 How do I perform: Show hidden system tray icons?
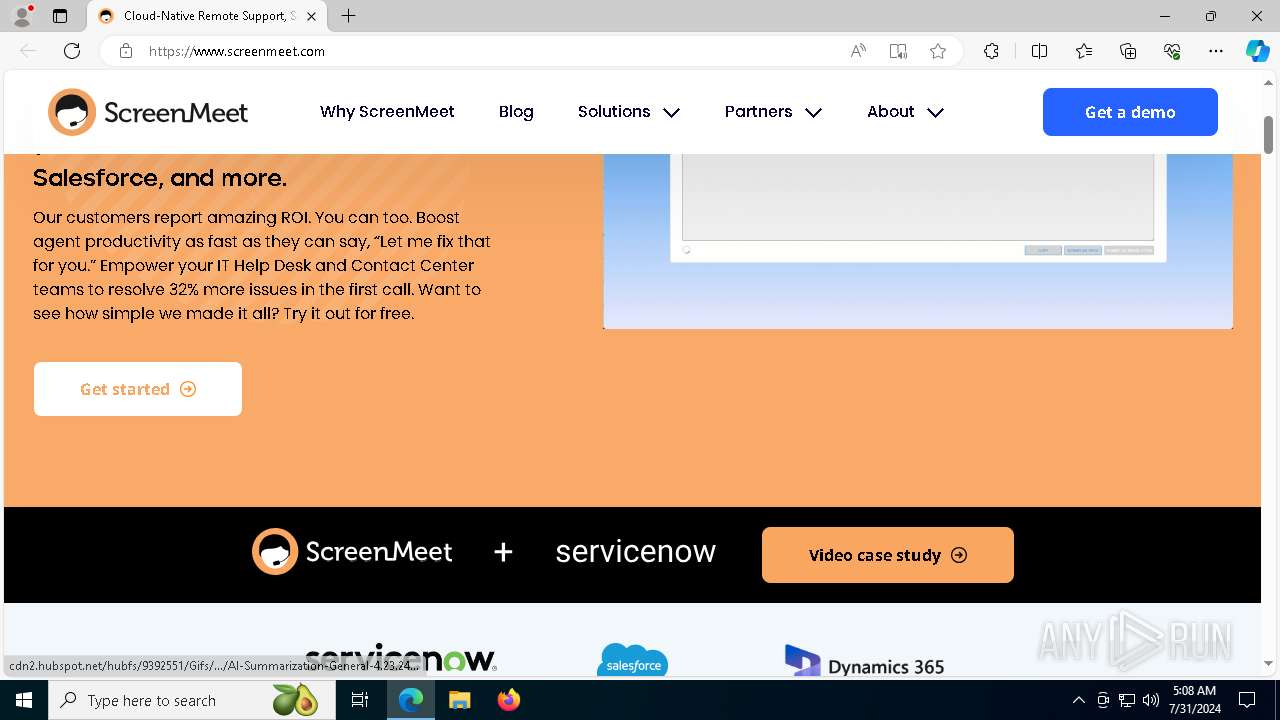coord(1078,700)
